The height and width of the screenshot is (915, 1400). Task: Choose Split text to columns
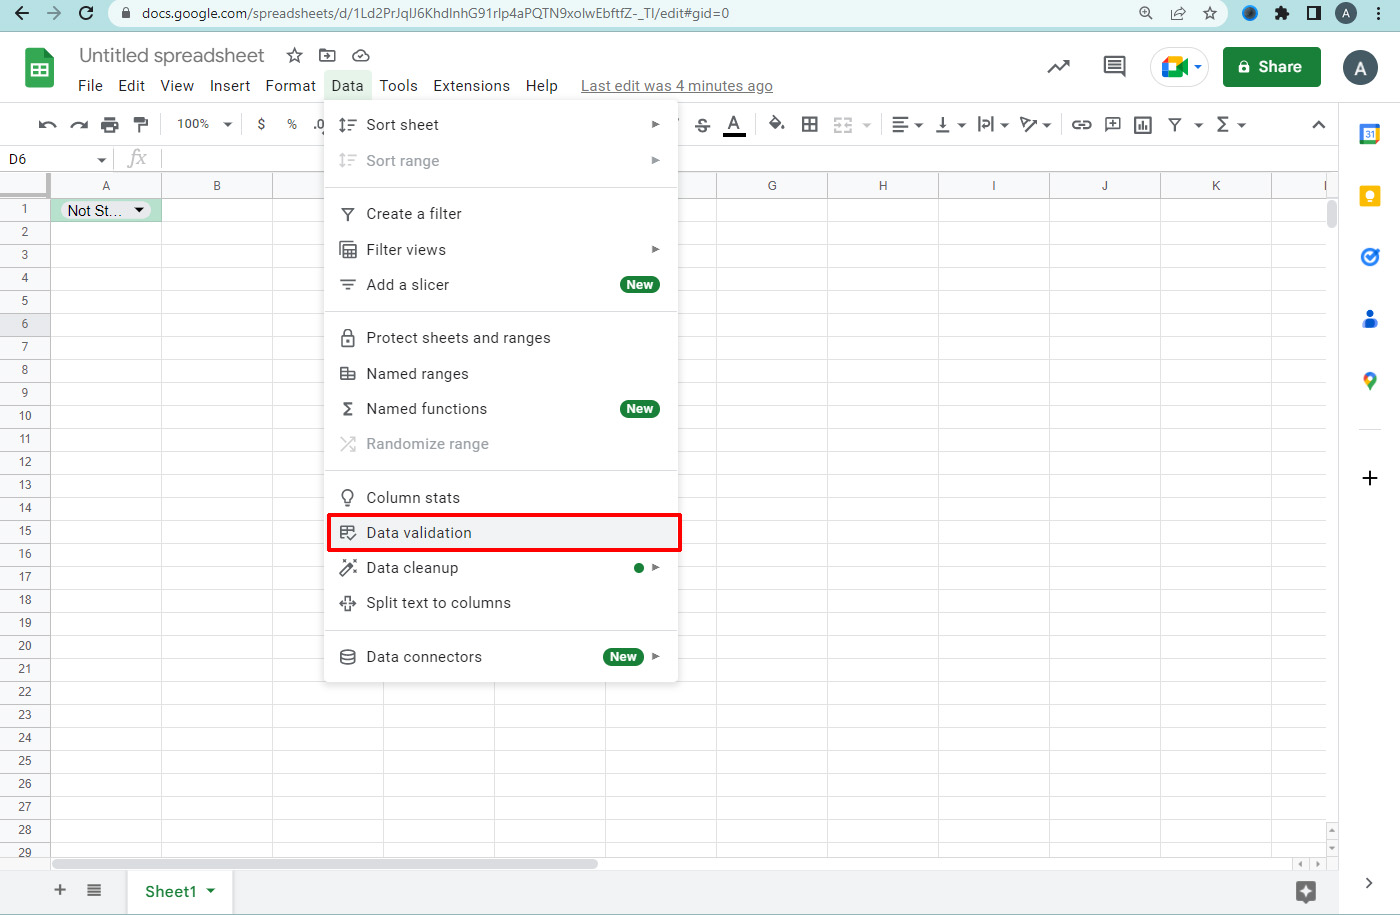438,603
